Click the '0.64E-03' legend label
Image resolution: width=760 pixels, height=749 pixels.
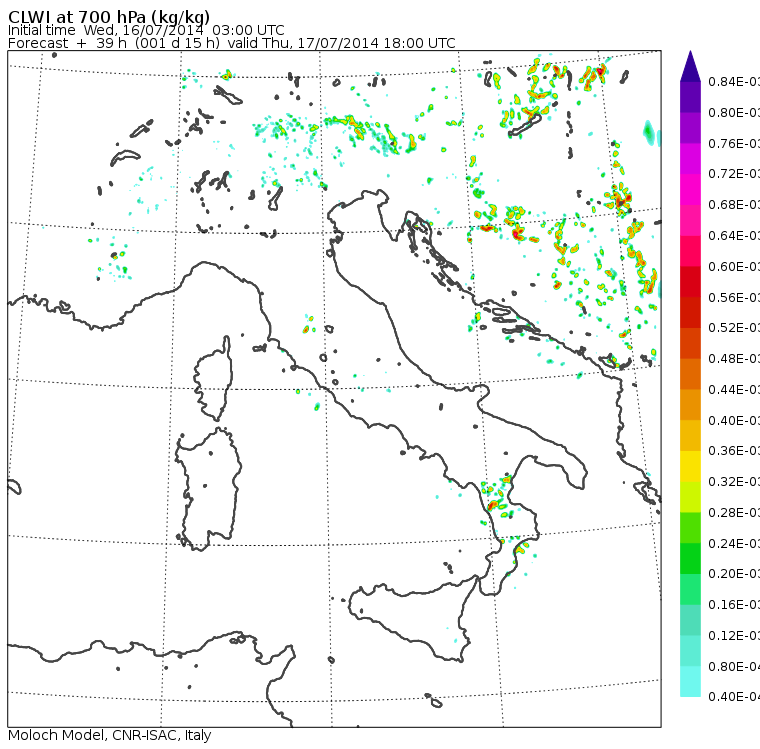[x=734, y=236]
